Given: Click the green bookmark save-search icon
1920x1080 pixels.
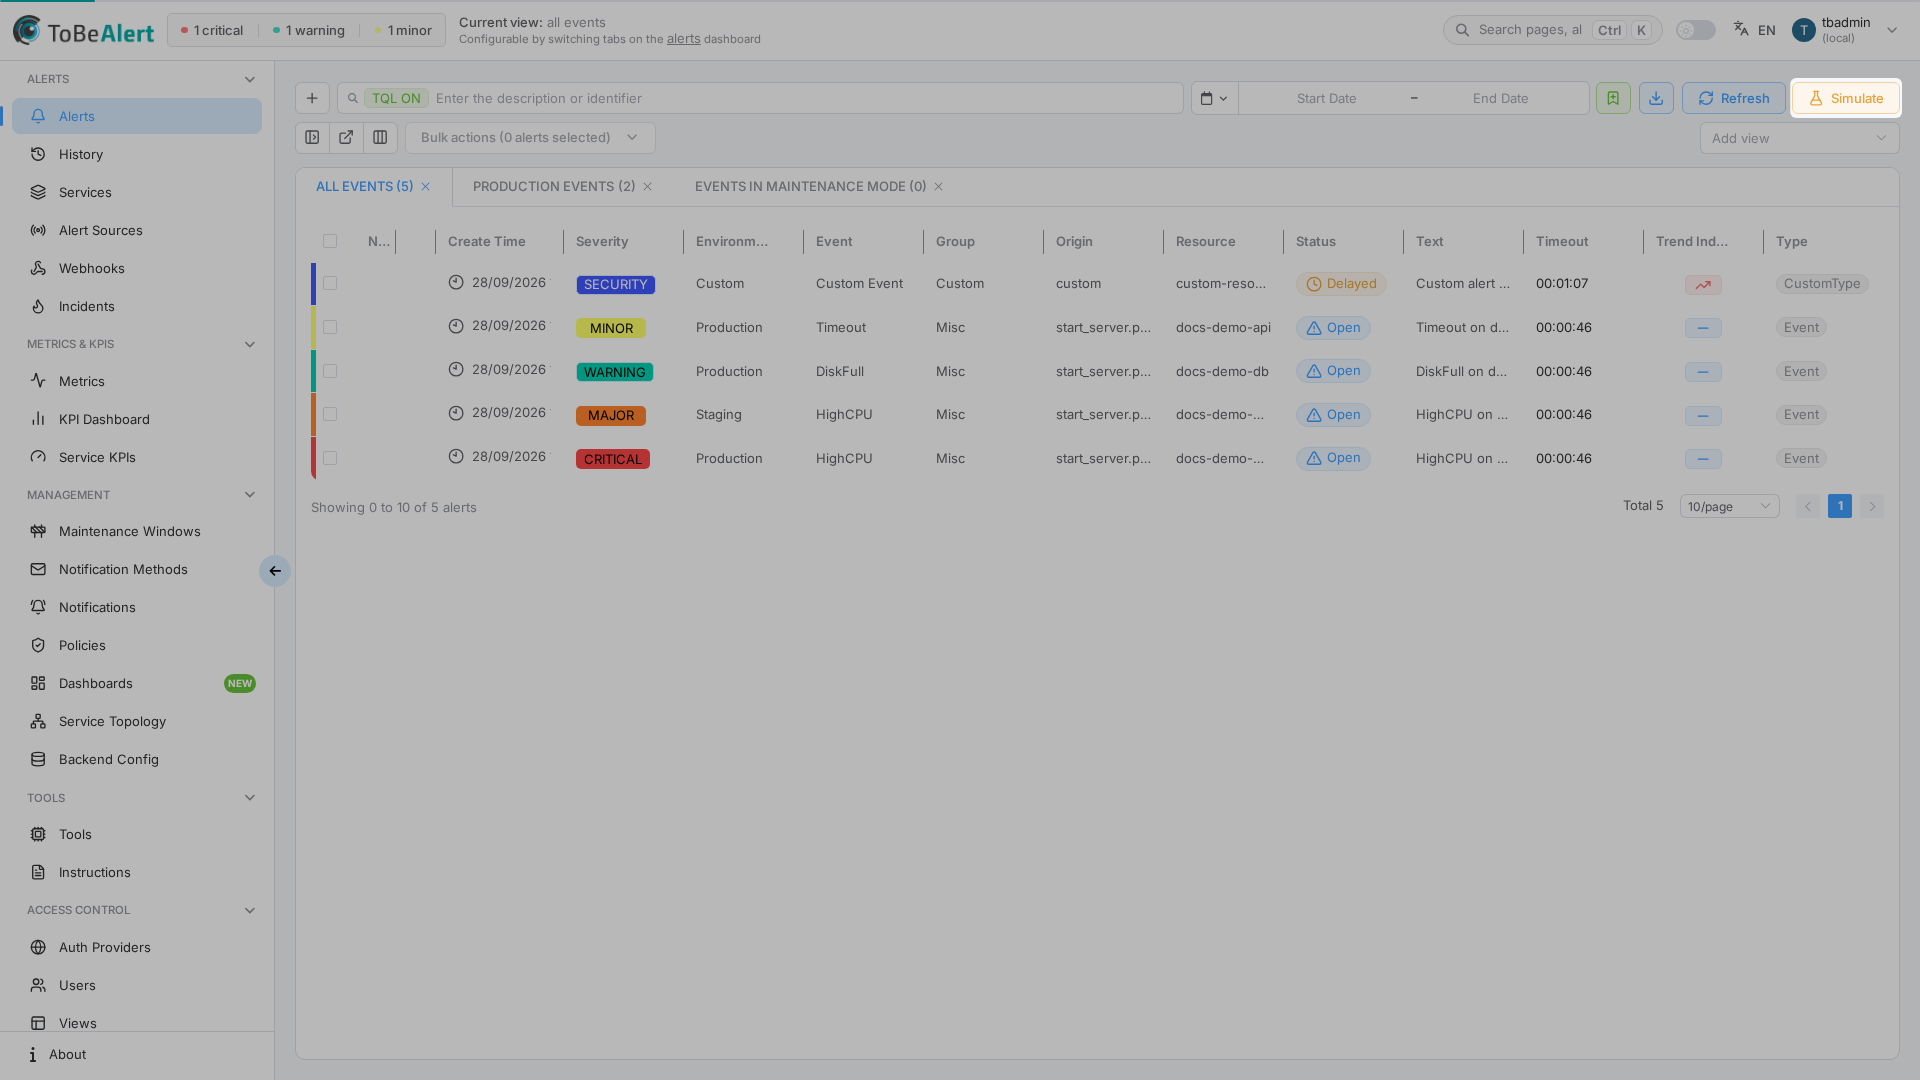Looking at the screenshot, I should pos(1613,98).
